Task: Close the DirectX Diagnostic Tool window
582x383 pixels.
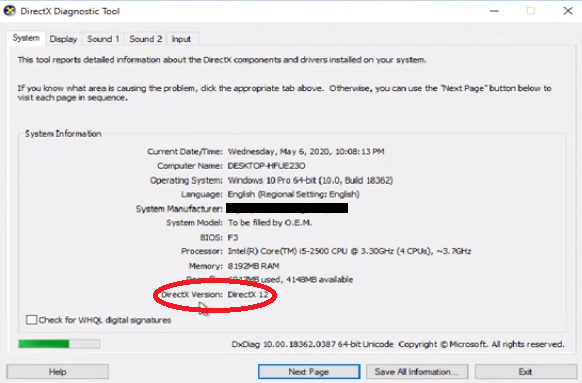Action: pyautogui.click(x=568, y=11)
